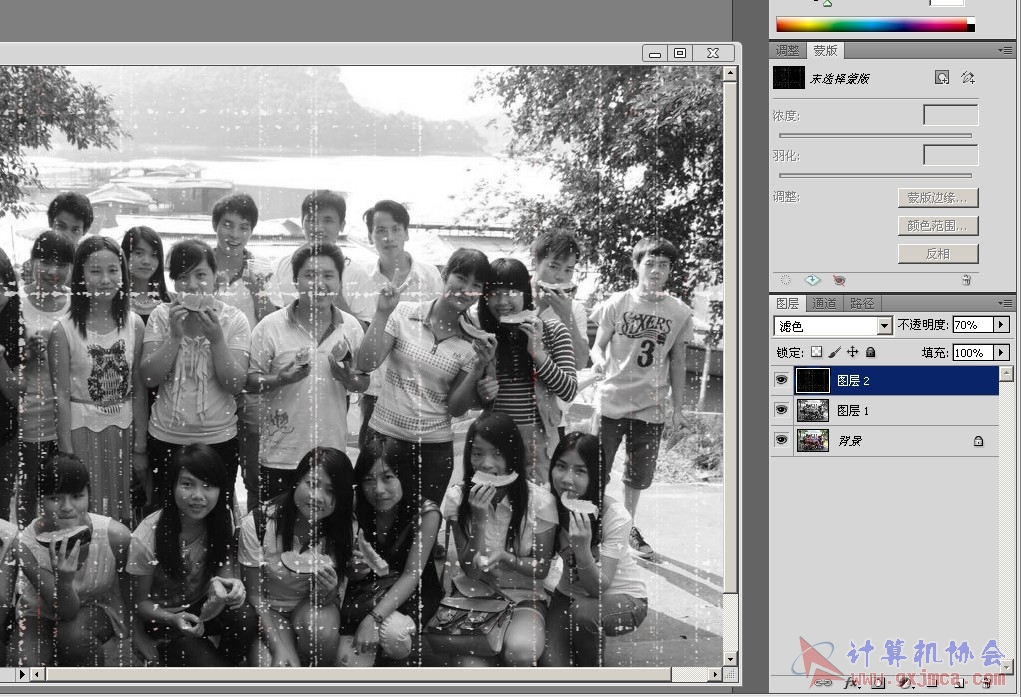Lock transparent pixels for 图层 2
This screenshot has width=1021, height=697.
817,352
